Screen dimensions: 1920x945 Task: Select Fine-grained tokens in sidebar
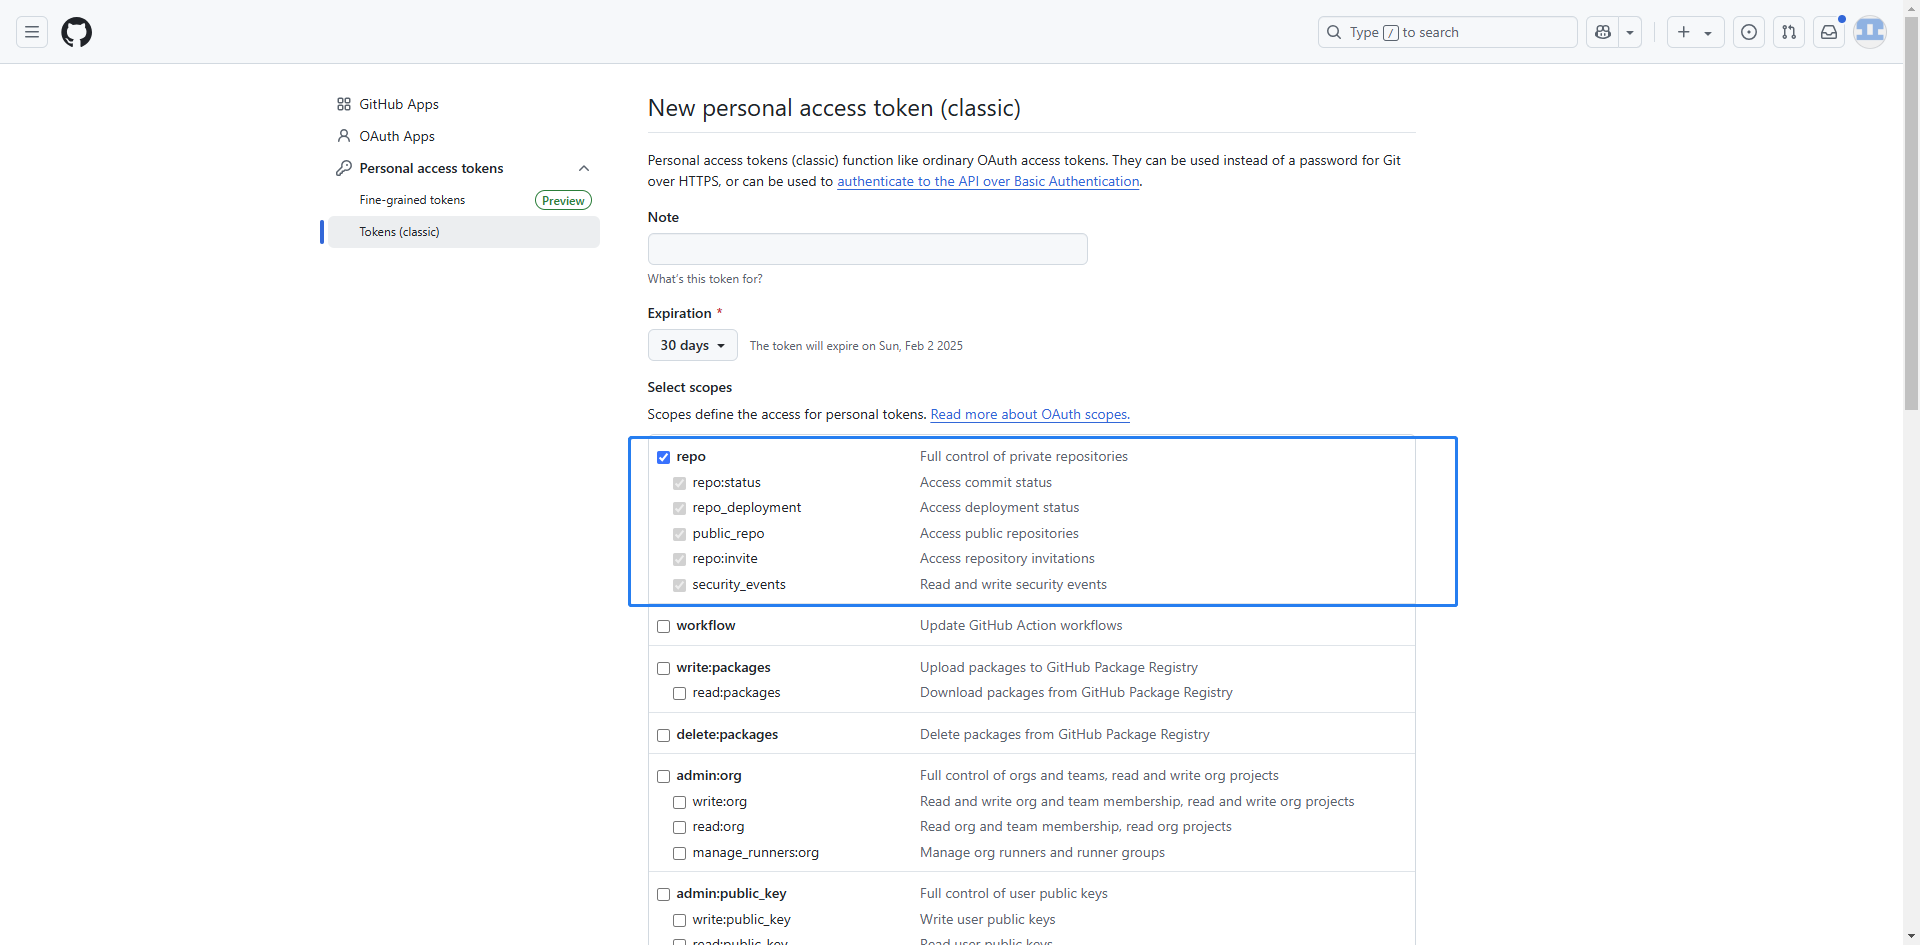point(412,200)
